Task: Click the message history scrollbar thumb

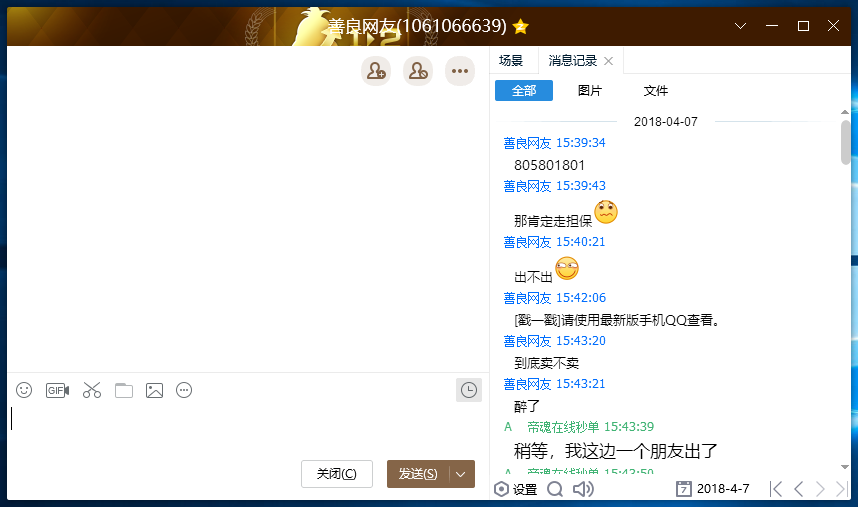Action: click(x=845, y=142)
